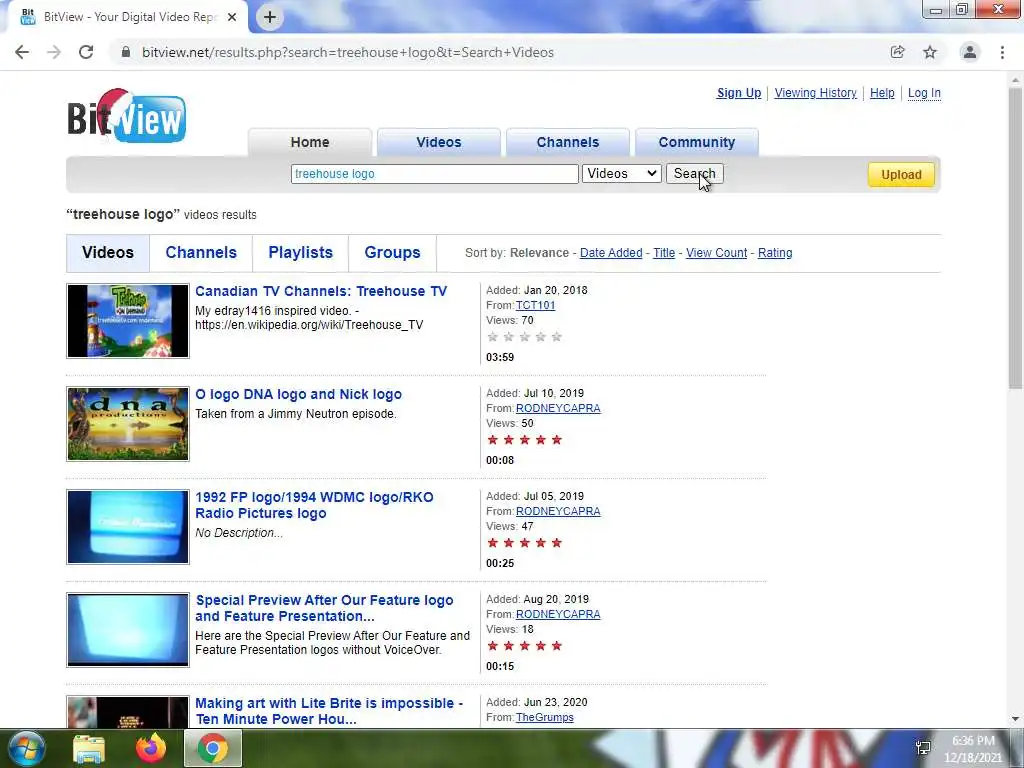Select the Videos results tab
Screen dimensions: 1024x768
(108, 253)
